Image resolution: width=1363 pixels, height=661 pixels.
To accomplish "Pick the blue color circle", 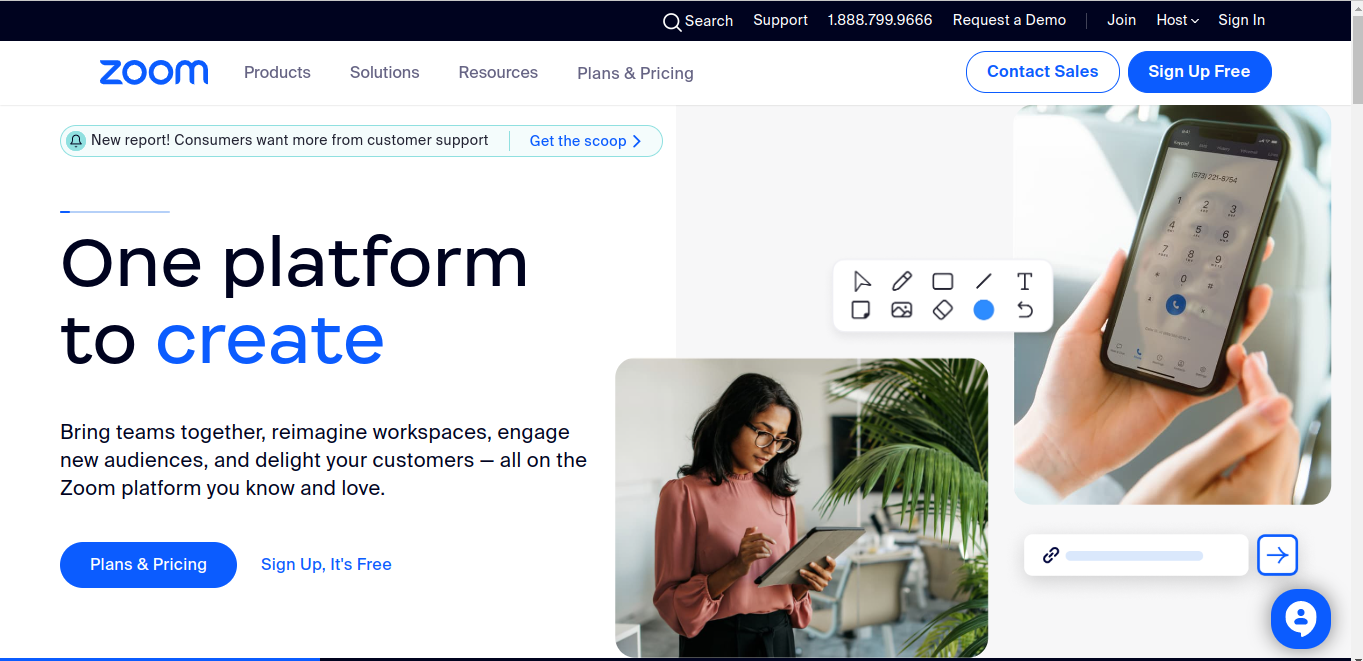I will 984,310.
